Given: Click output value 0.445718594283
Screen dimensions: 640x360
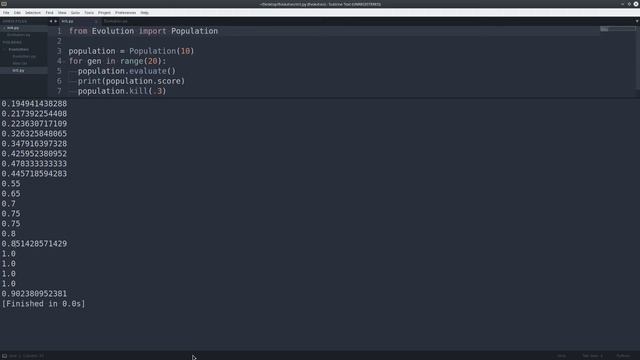Looking at the screenshot, I should coord(34,174).
